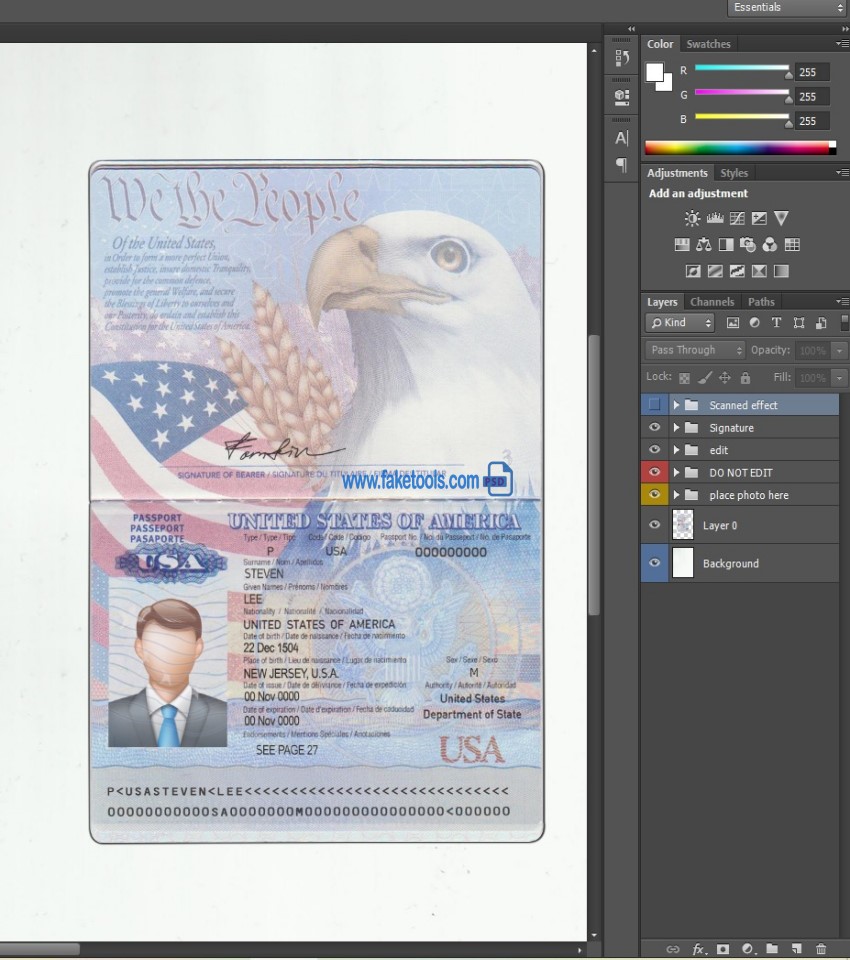Create a new group folder

coord(772,949)
